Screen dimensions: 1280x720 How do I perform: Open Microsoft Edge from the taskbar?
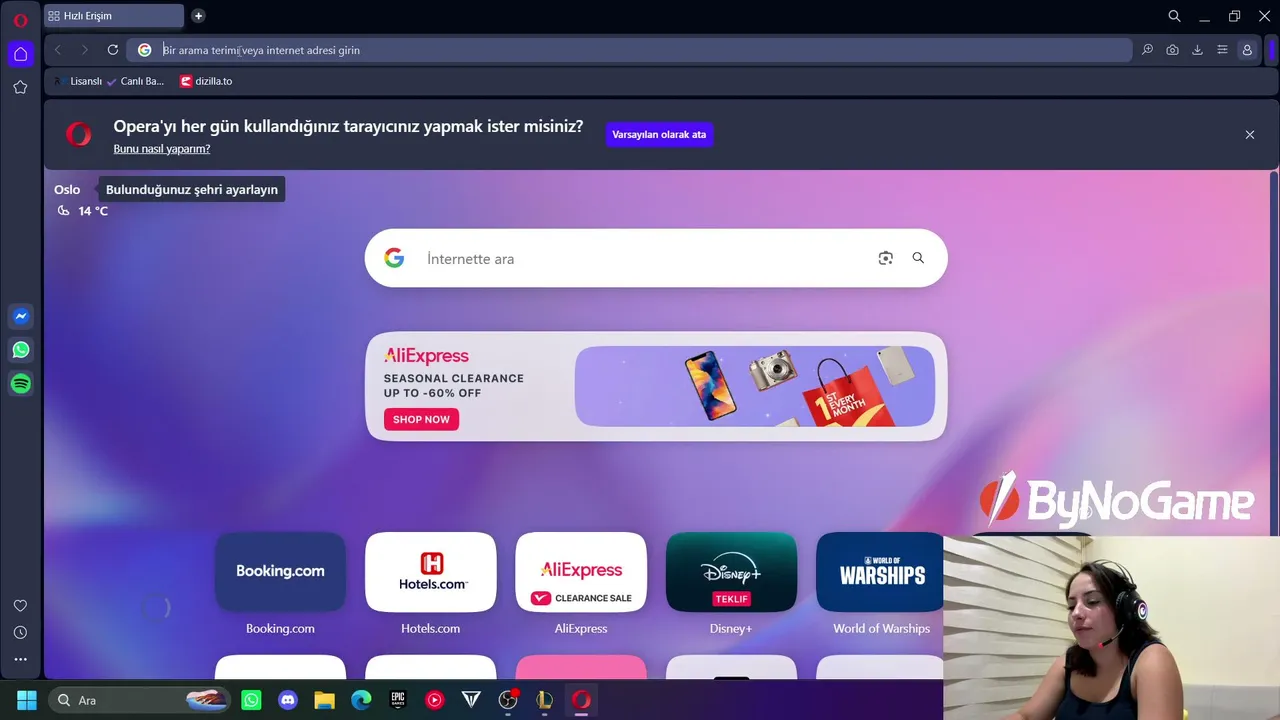pos(361,700)
